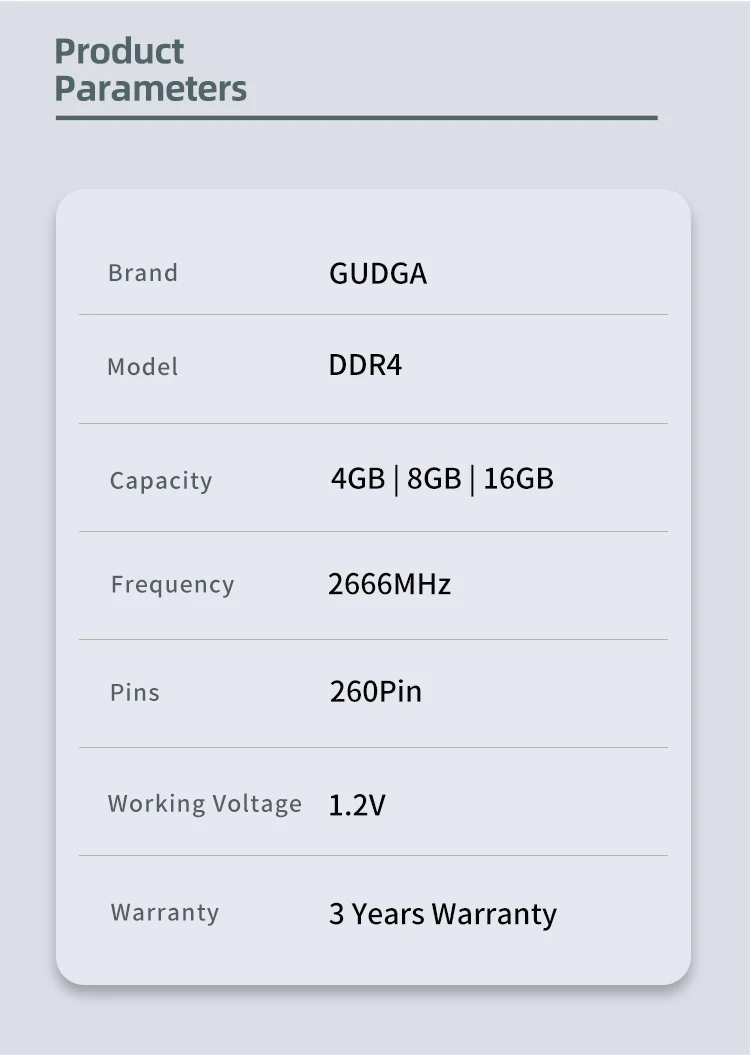Select the Model label
750x1055 pixels.
click(x=143, y=367)
